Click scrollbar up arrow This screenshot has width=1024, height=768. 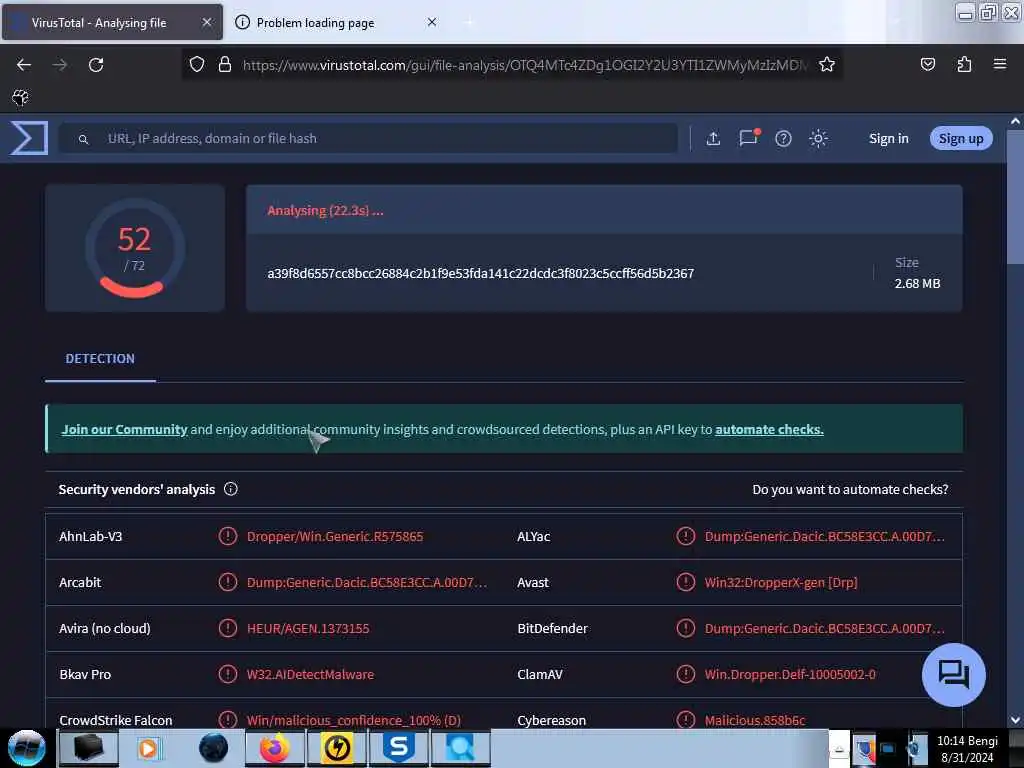(1015, 121)
